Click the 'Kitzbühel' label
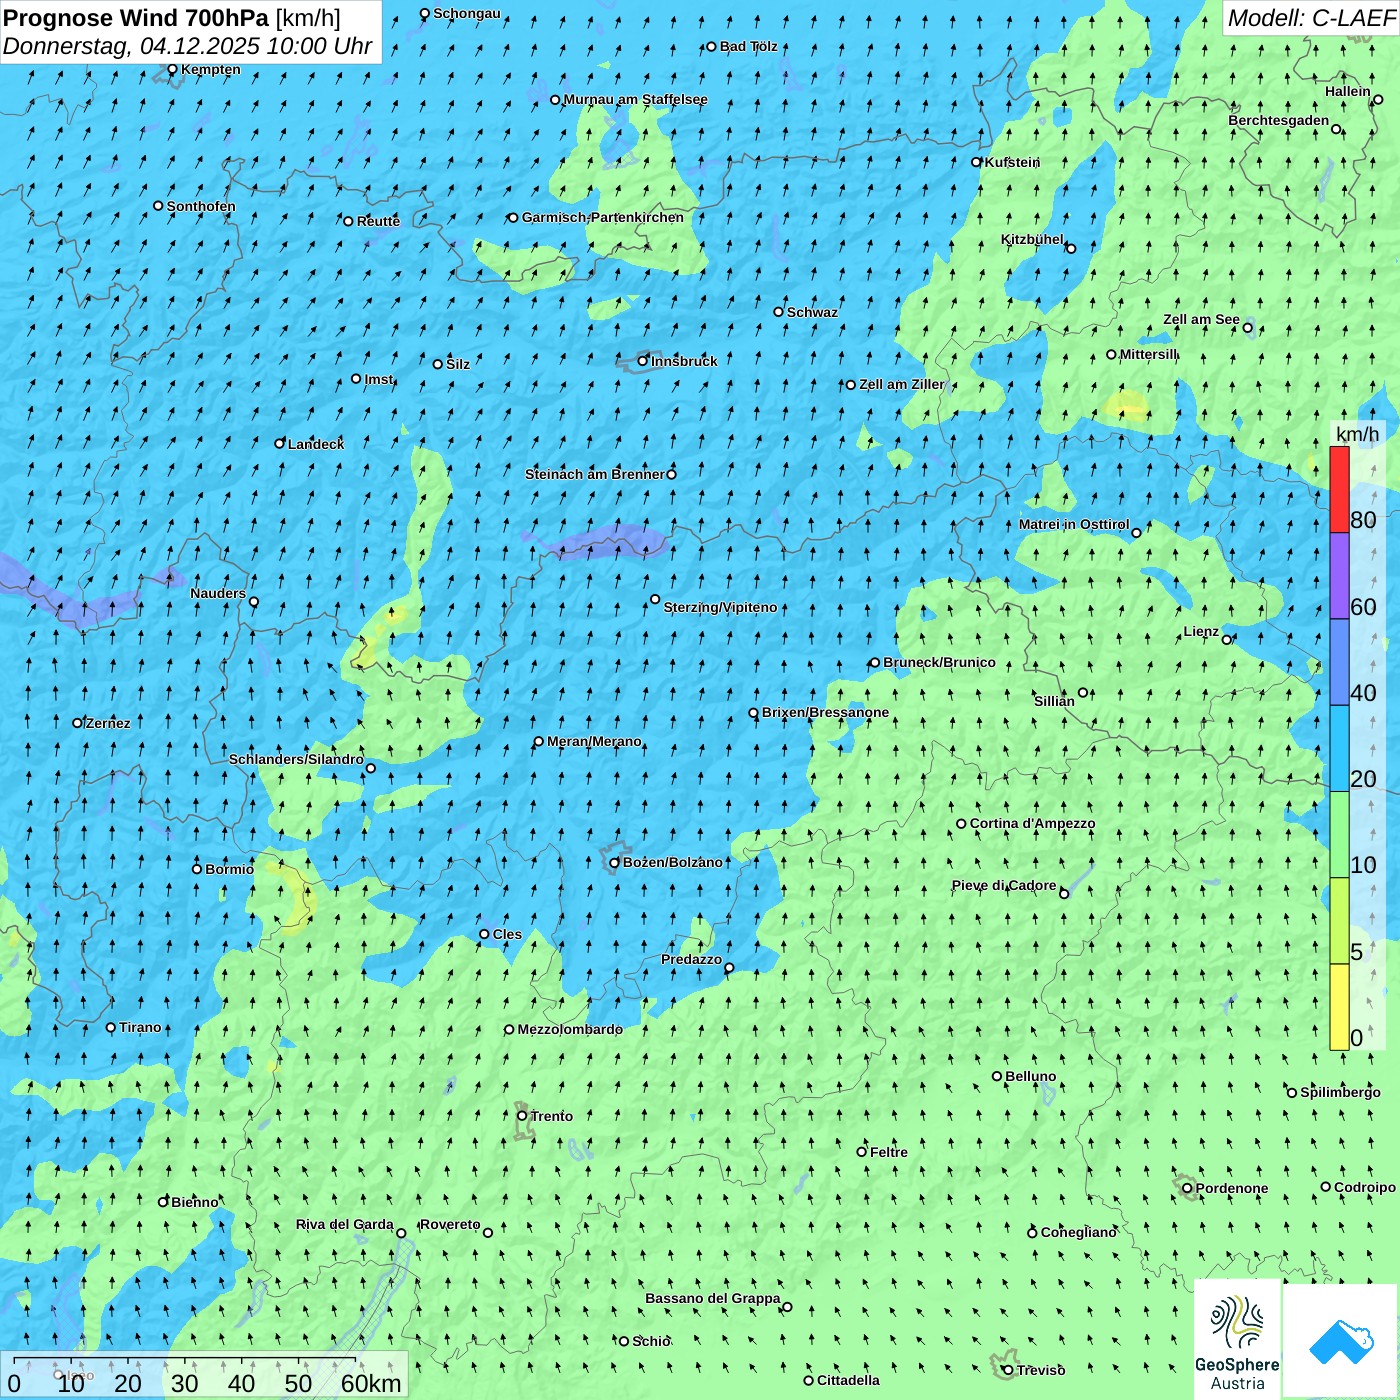1400x1400 pixels. (1032, 239)
